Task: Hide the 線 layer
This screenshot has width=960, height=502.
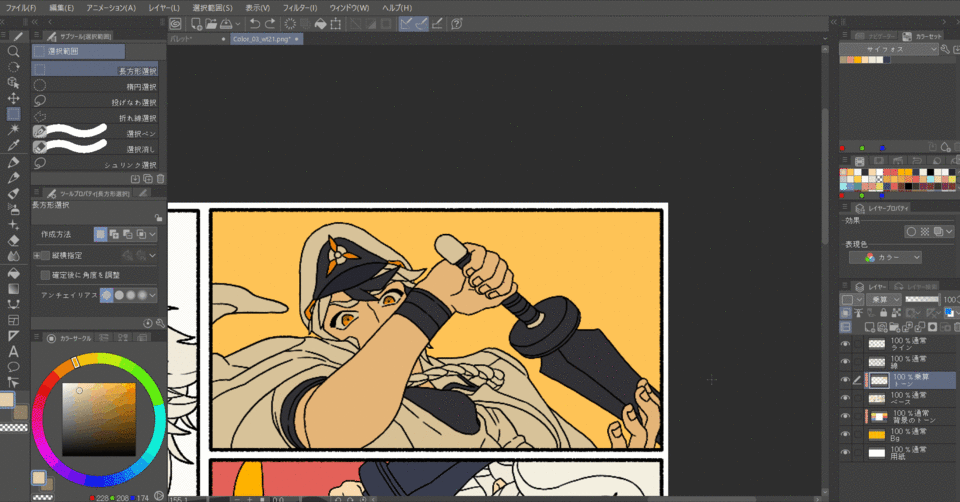Action: tap(846, 362)
